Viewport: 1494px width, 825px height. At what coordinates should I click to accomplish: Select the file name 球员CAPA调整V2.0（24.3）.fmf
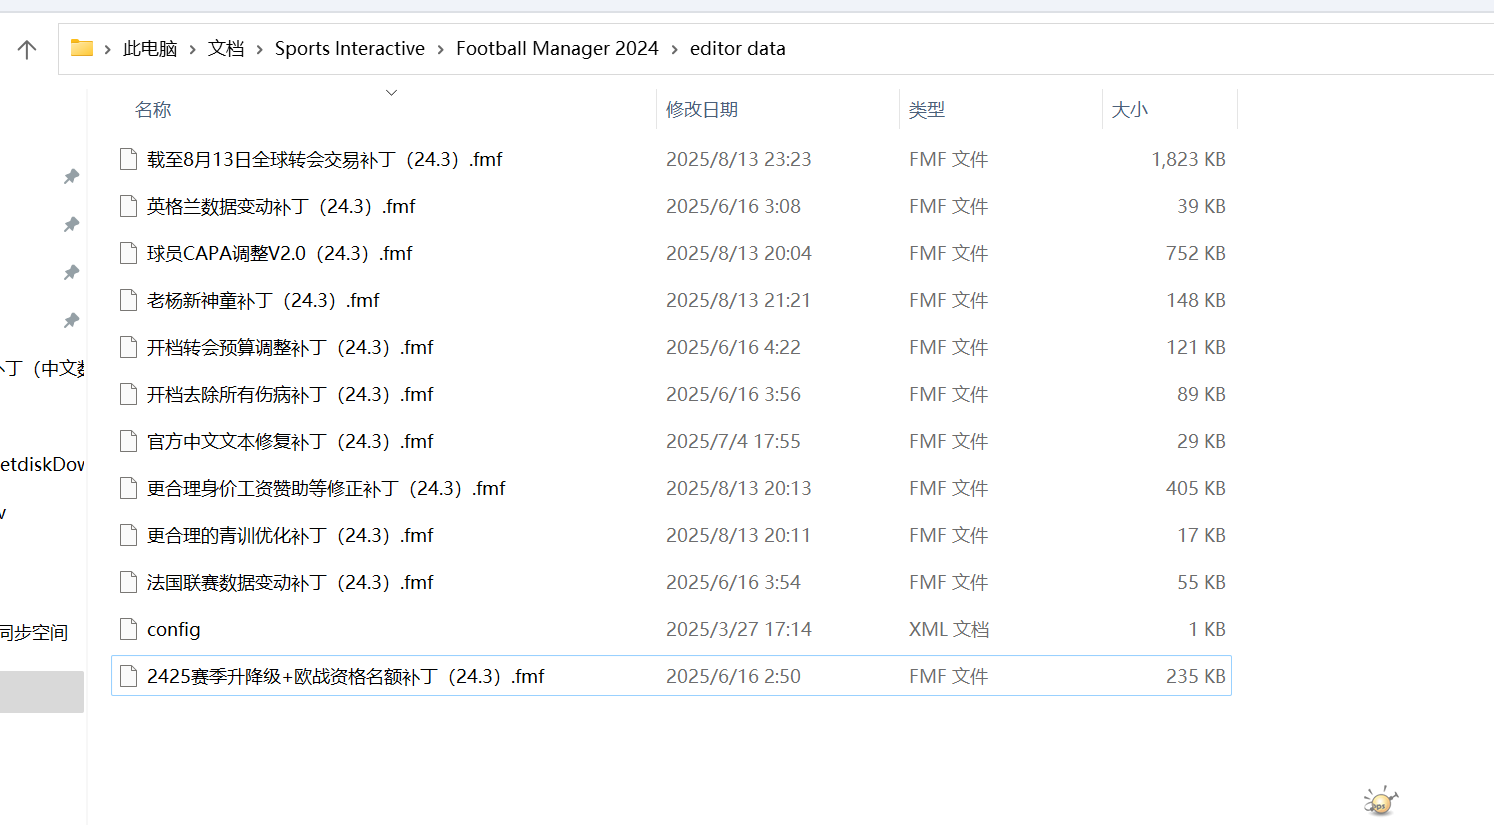click(x=280, y=253)
